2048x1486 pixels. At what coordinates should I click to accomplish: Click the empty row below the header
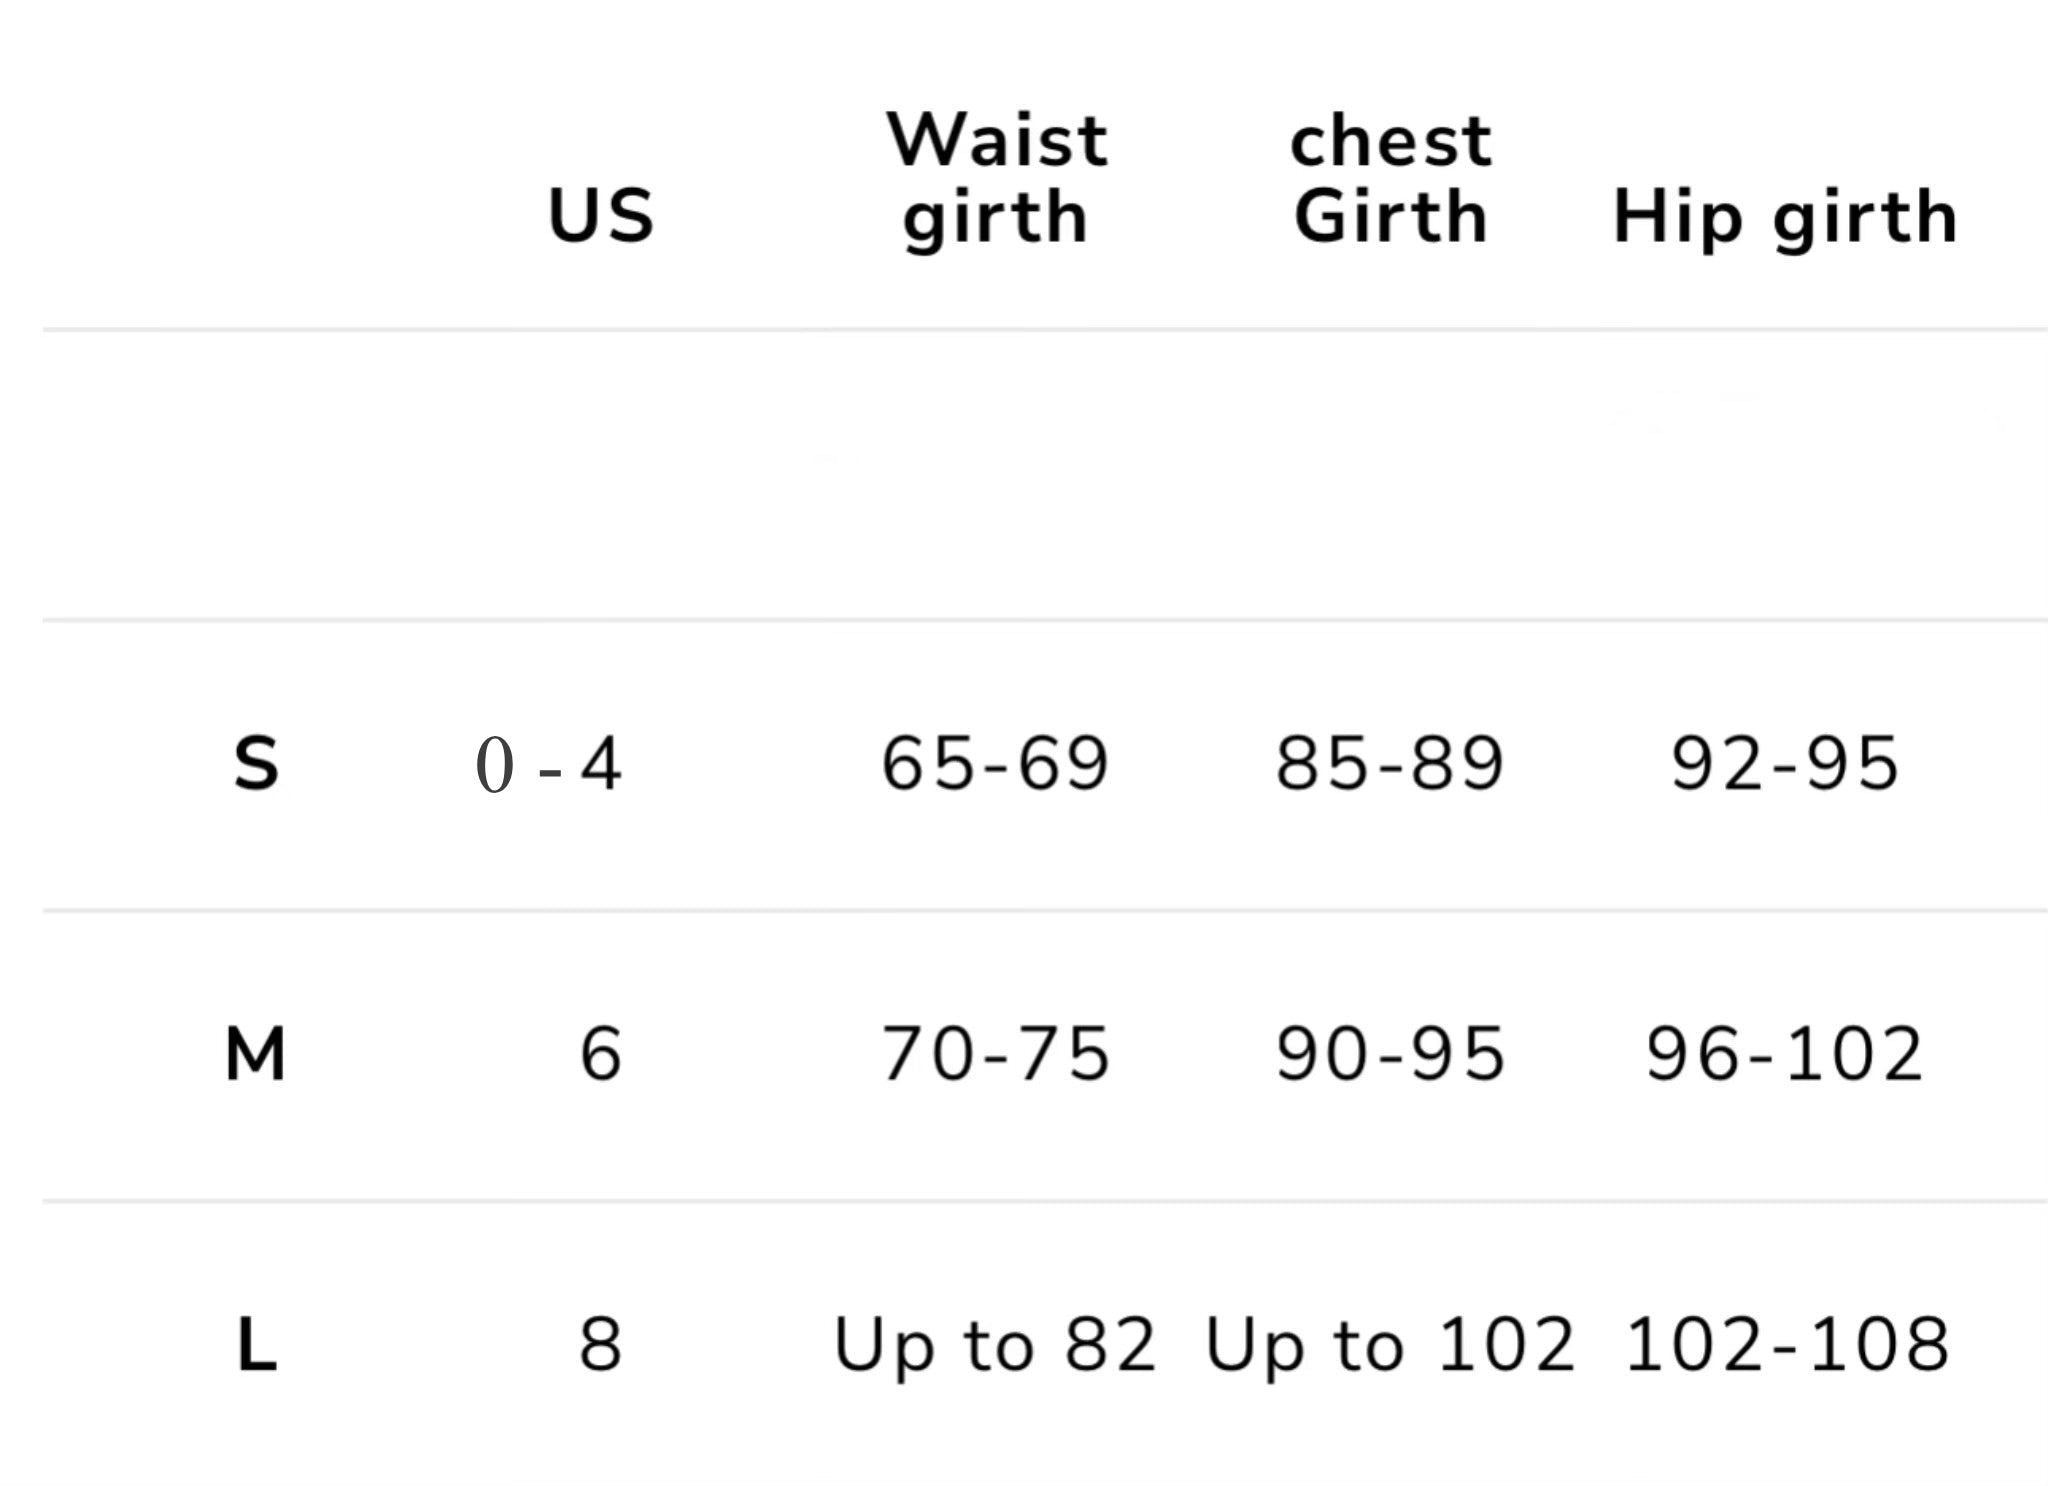point(1045,475)
